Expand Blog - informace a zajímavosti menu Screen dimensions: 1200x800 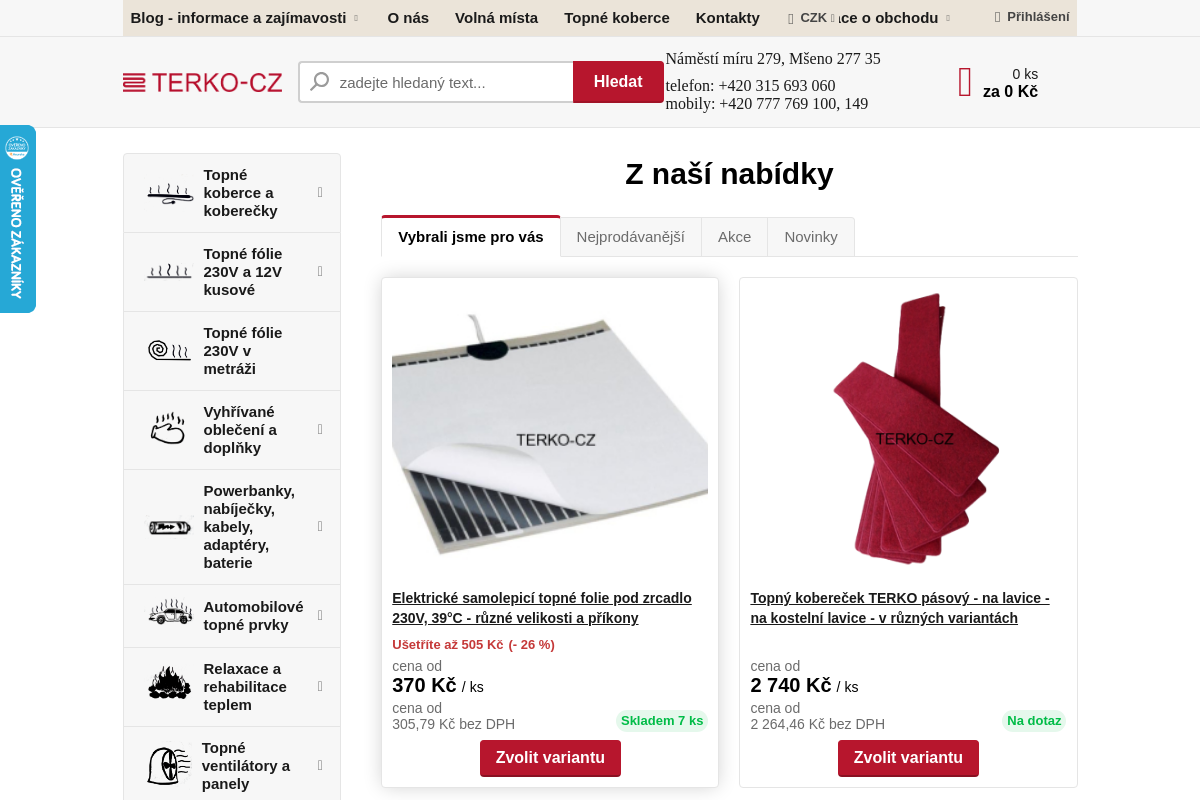(x=244, y=18)
